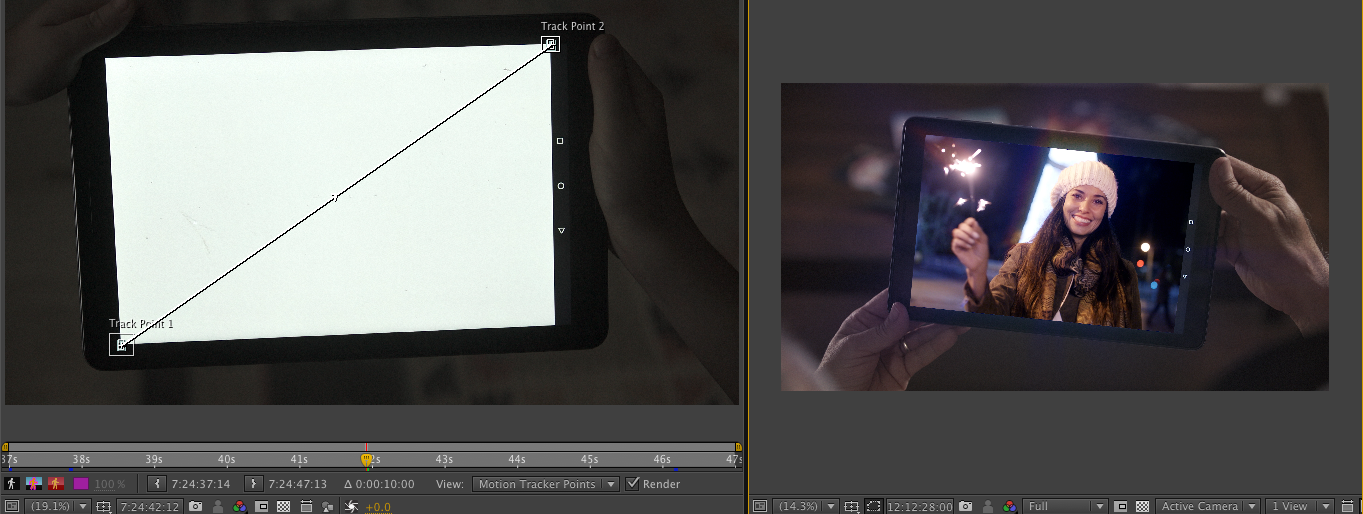1363x514 pixels.
Task: Click the duration value 0:00:10:00
Action: (x=385, y=485)
